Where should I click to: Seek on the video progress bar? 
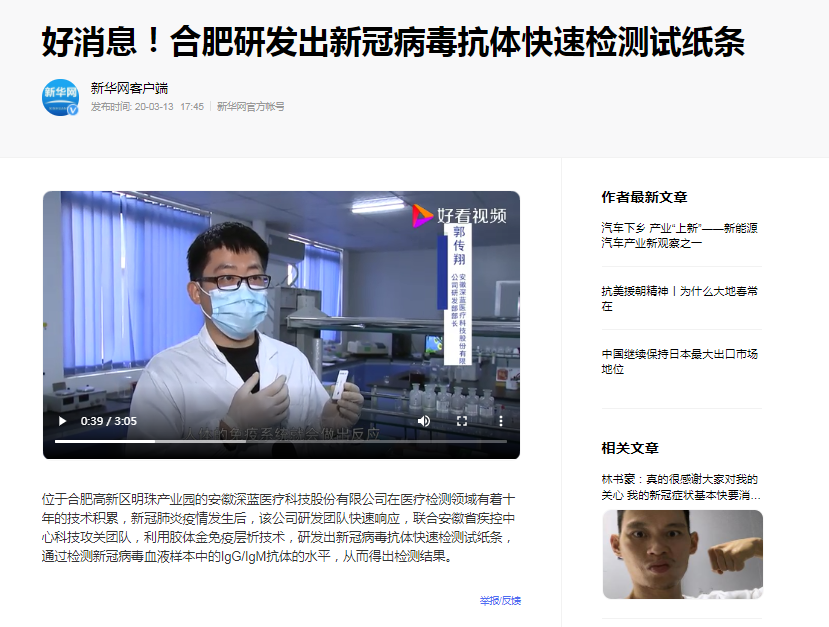click(281, 441)
